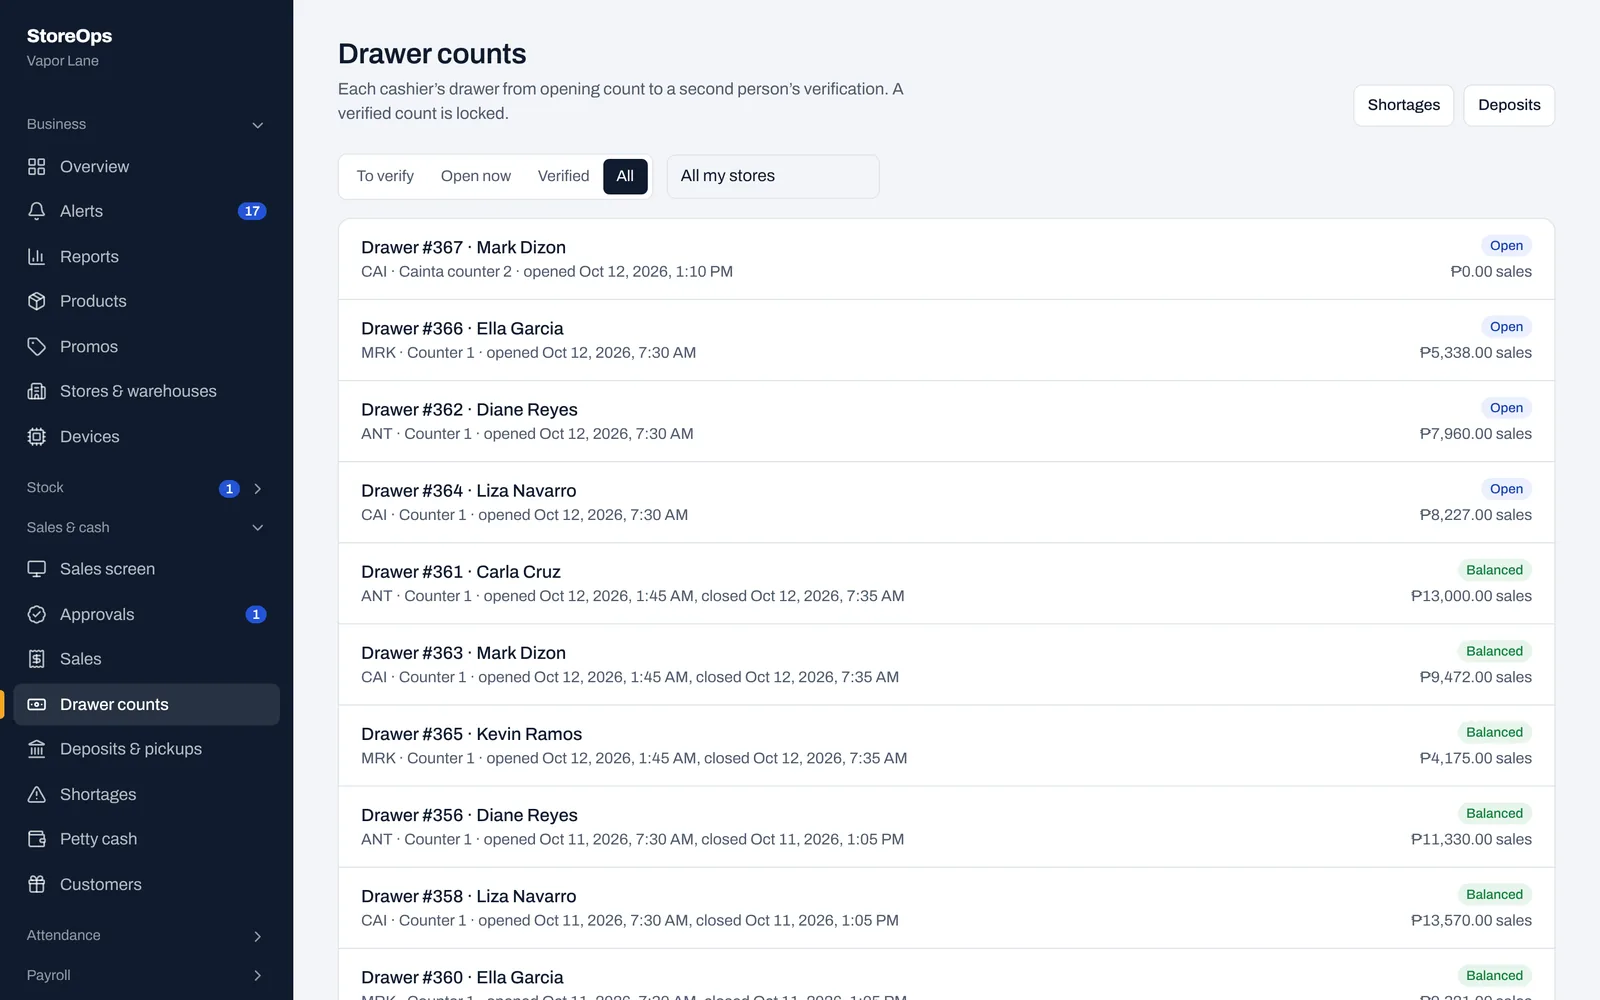
Task: Click Balanced status on Drawer #356
Action: [1494, 813]
